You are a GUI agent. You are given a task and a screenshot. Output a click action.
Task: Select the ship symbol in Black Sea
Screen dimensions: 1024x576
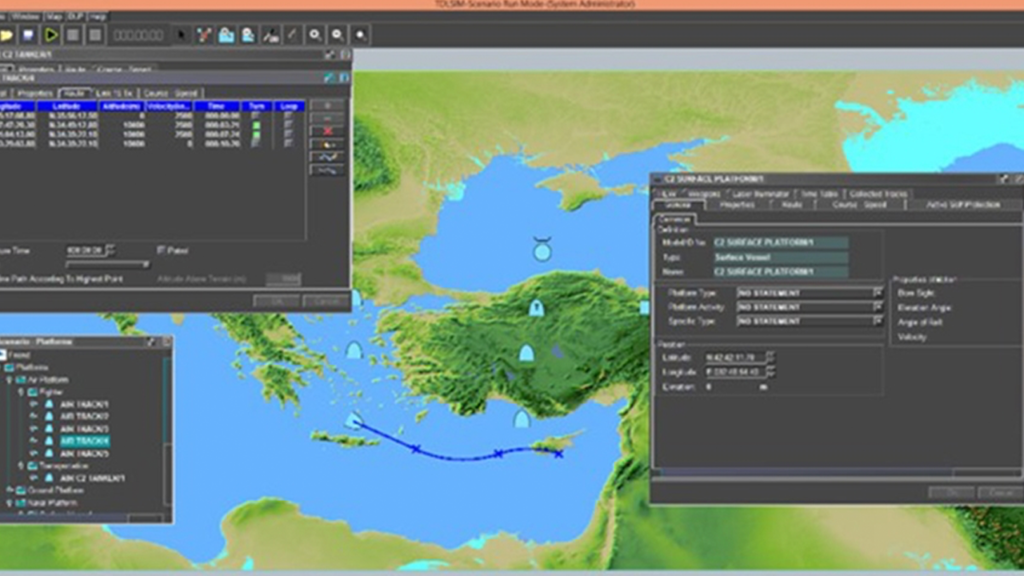[542, 249]
